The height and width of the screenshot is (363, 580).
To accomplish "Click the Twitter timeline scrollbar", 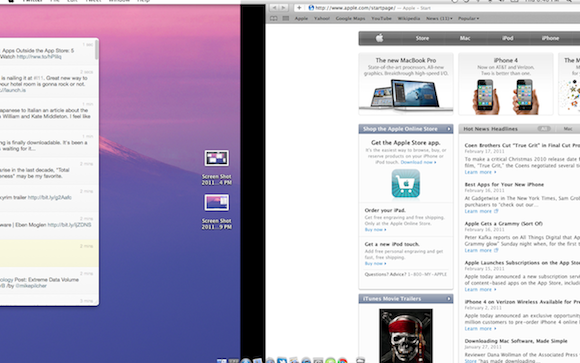I will [x=97, y=50].
